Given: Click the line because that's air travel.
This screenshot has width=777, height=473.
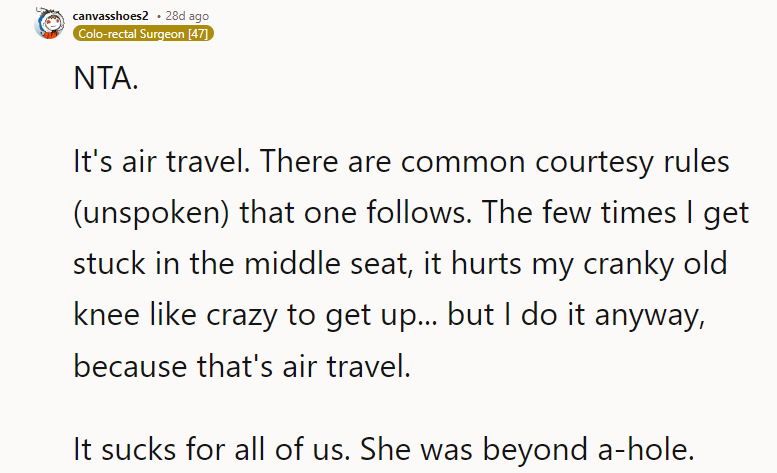Looking at the screenshot, I should click(x=242, y=365).
